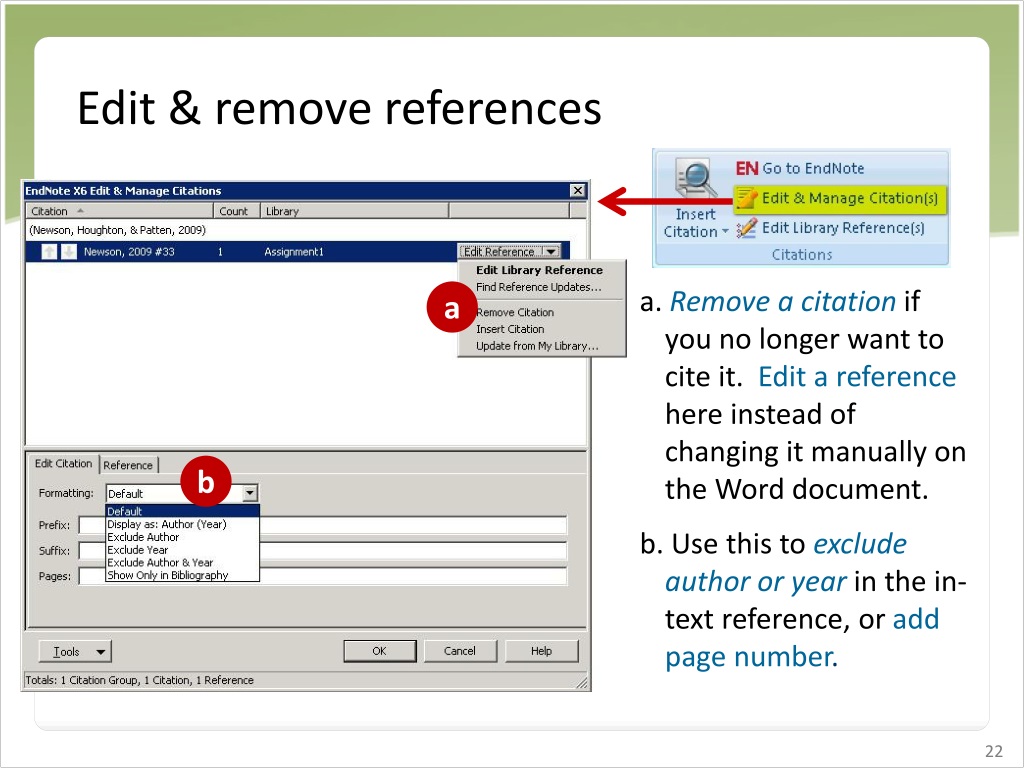Click the Citations ribbon group label
The image size is (1024, 768).
click(x=802, y=255)
